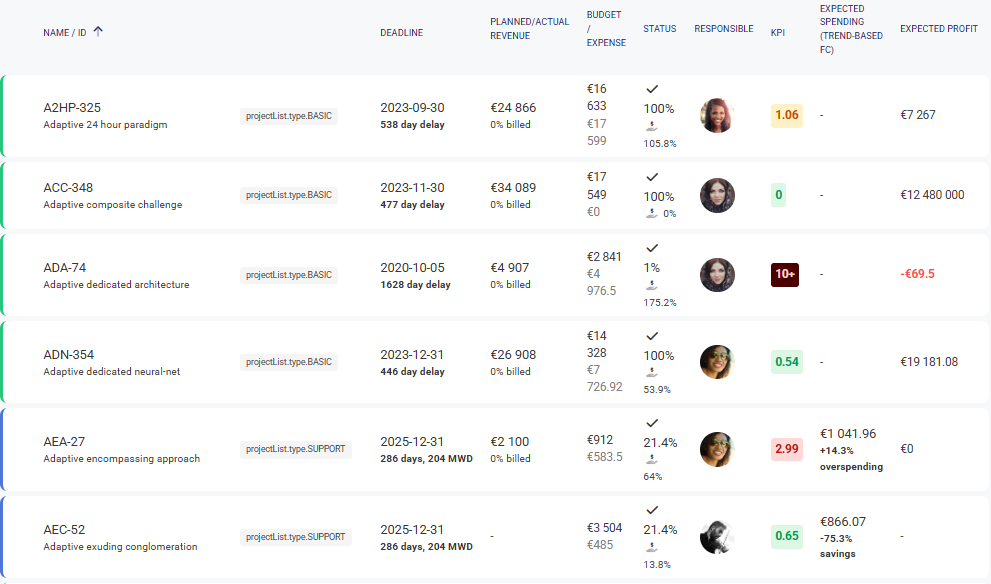Click the expense hand icon in ACC-348 row
The image size is (991, 584).
pos(652,213)
